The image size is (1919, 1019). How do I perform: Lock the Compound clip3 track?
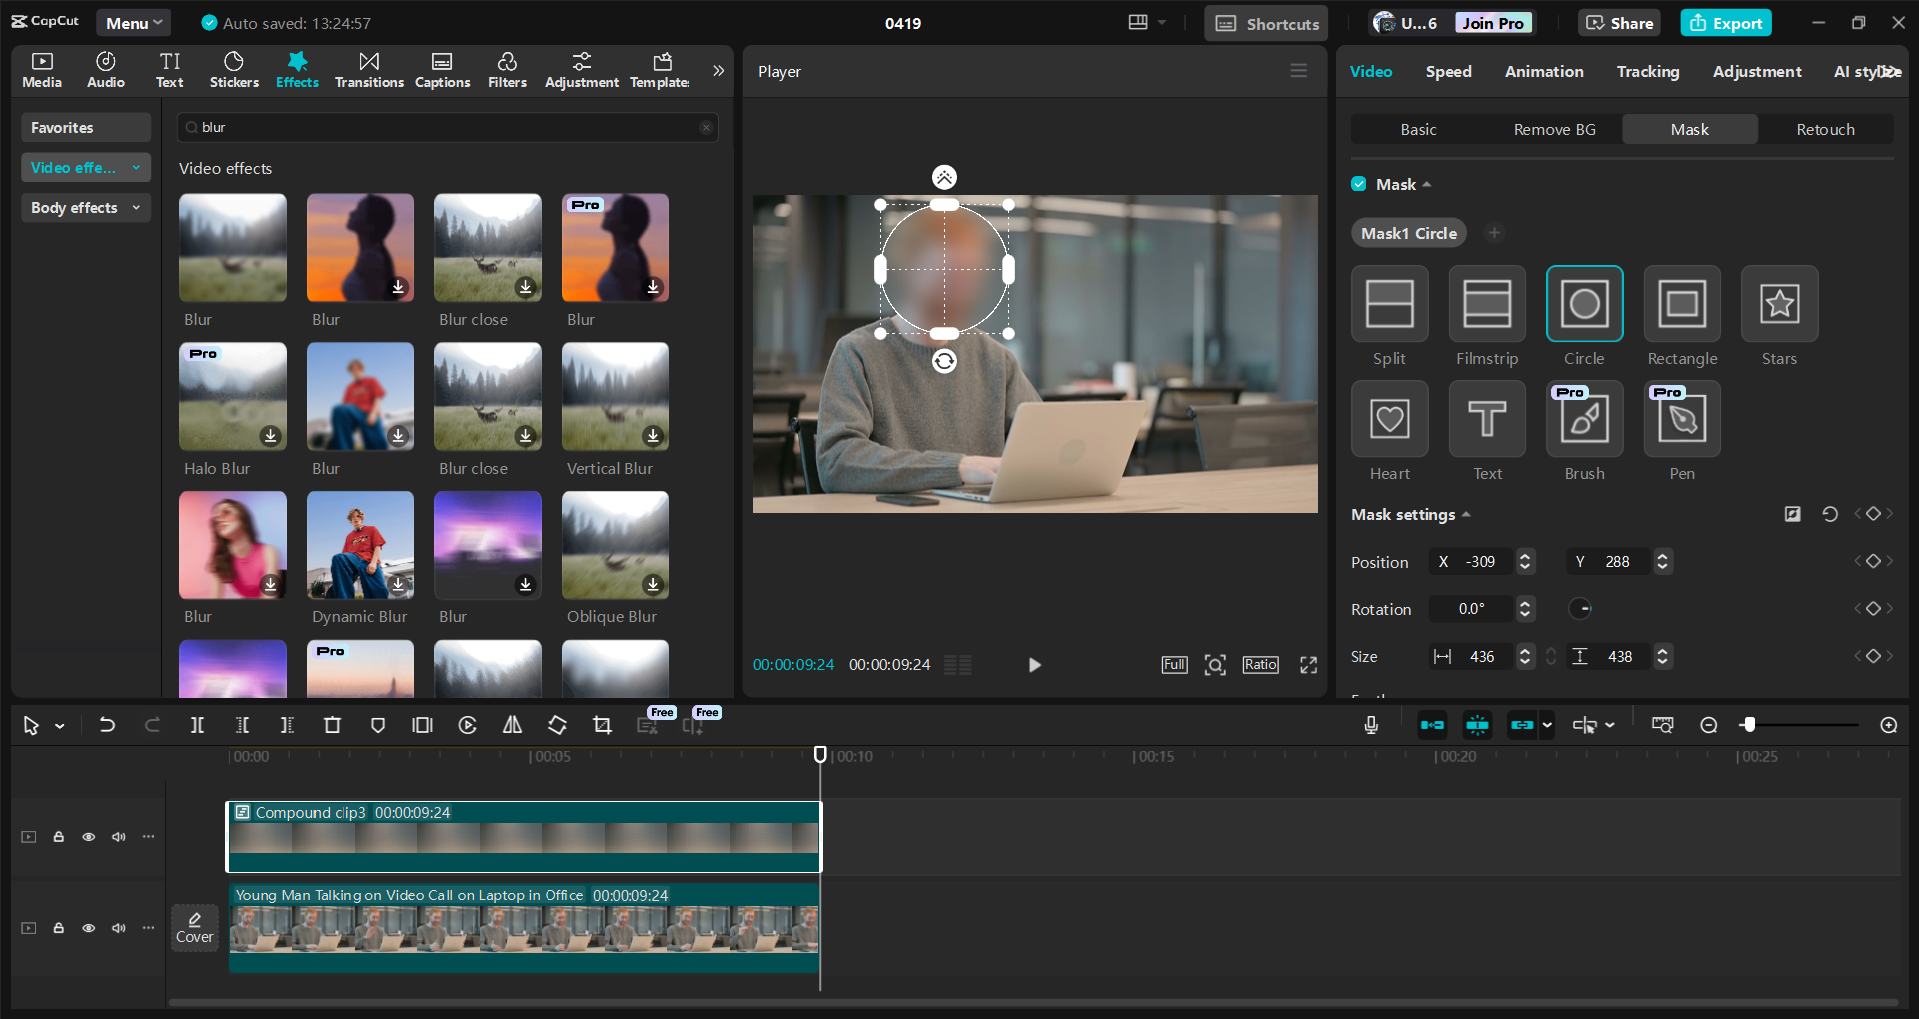59,837
